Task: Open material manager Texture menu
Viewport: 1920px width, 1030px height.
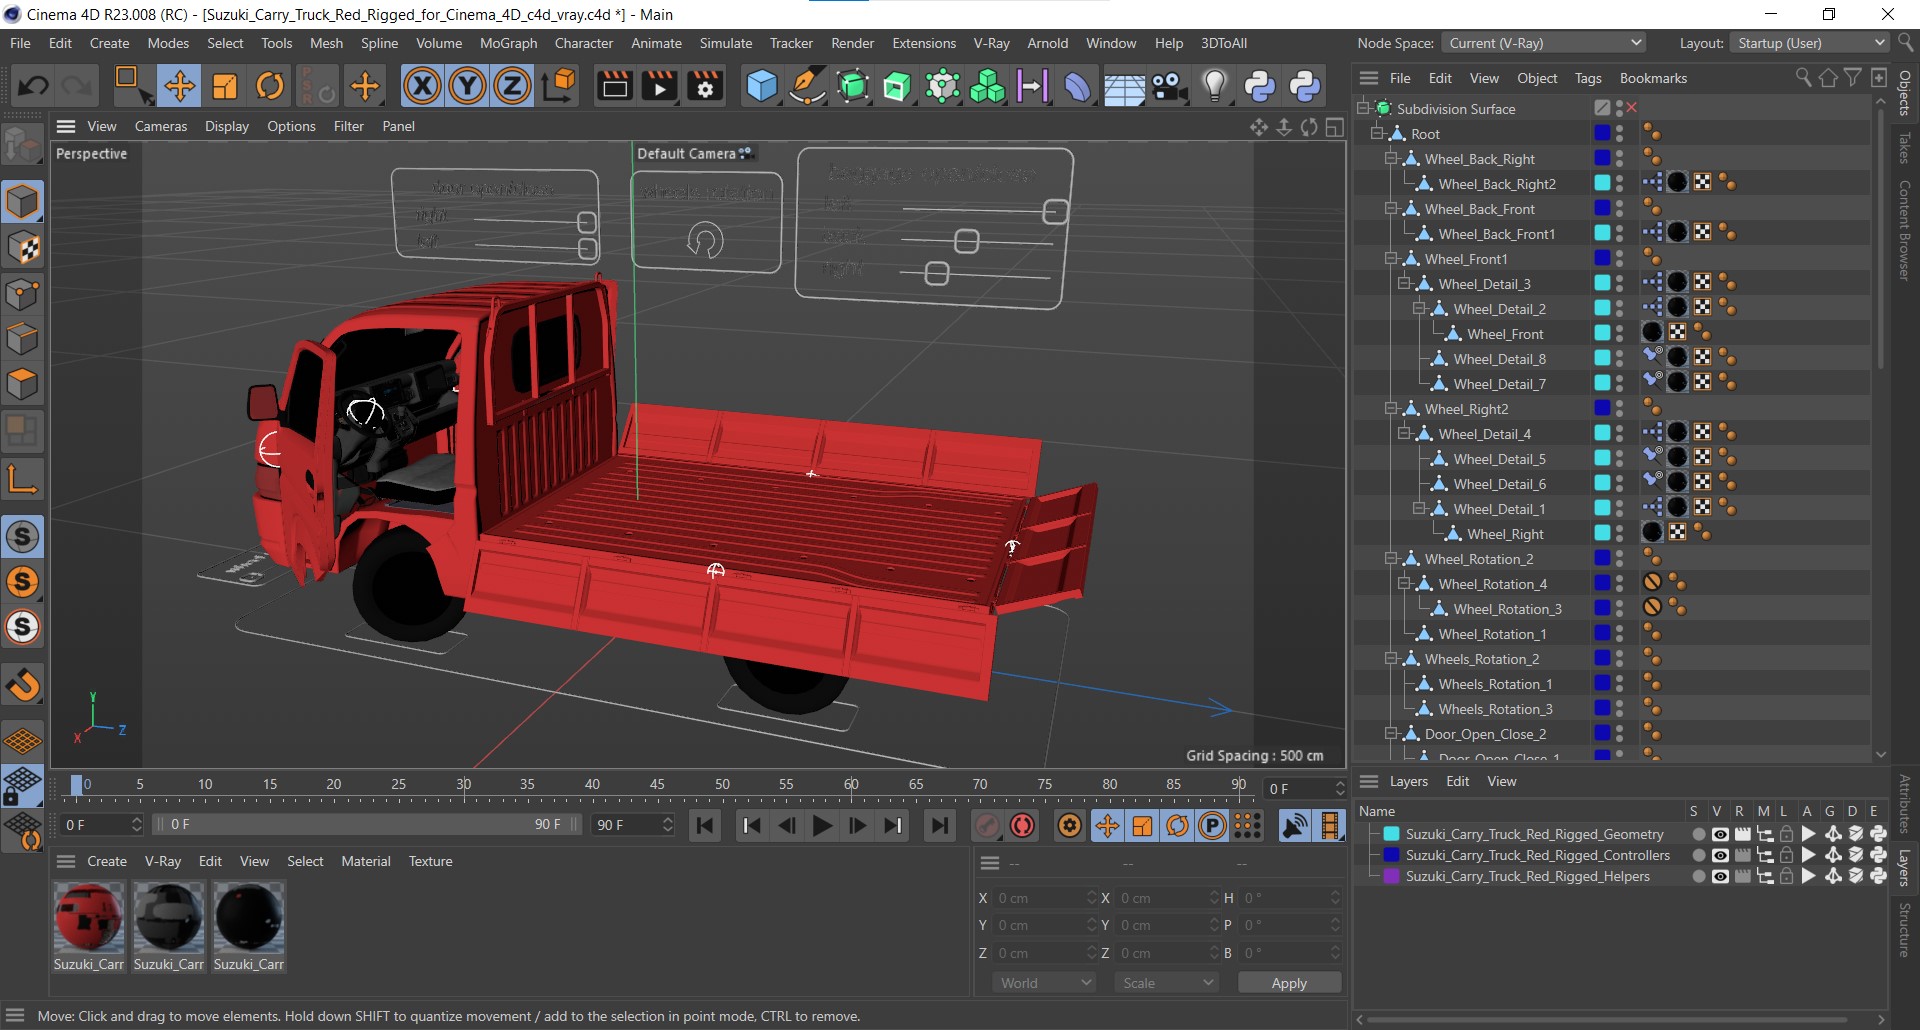Action: click(x=431, y=861)
